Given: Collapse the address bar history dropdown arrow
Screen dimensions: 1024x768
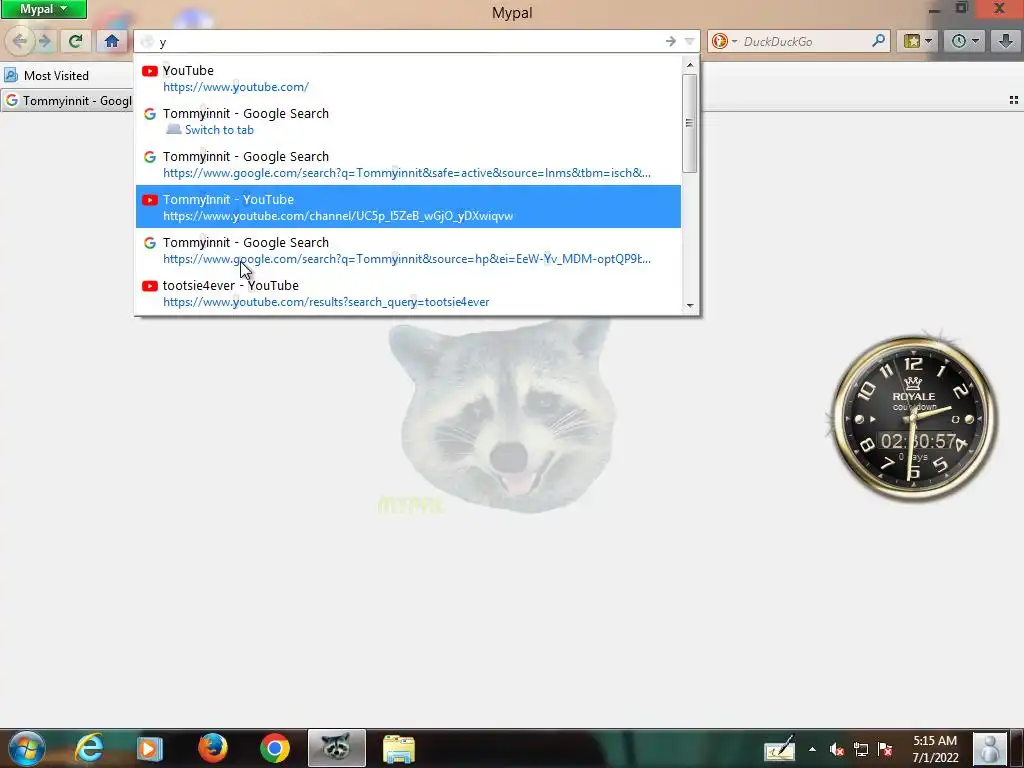Looking at the screenshot, I should (x=690, y=42).
